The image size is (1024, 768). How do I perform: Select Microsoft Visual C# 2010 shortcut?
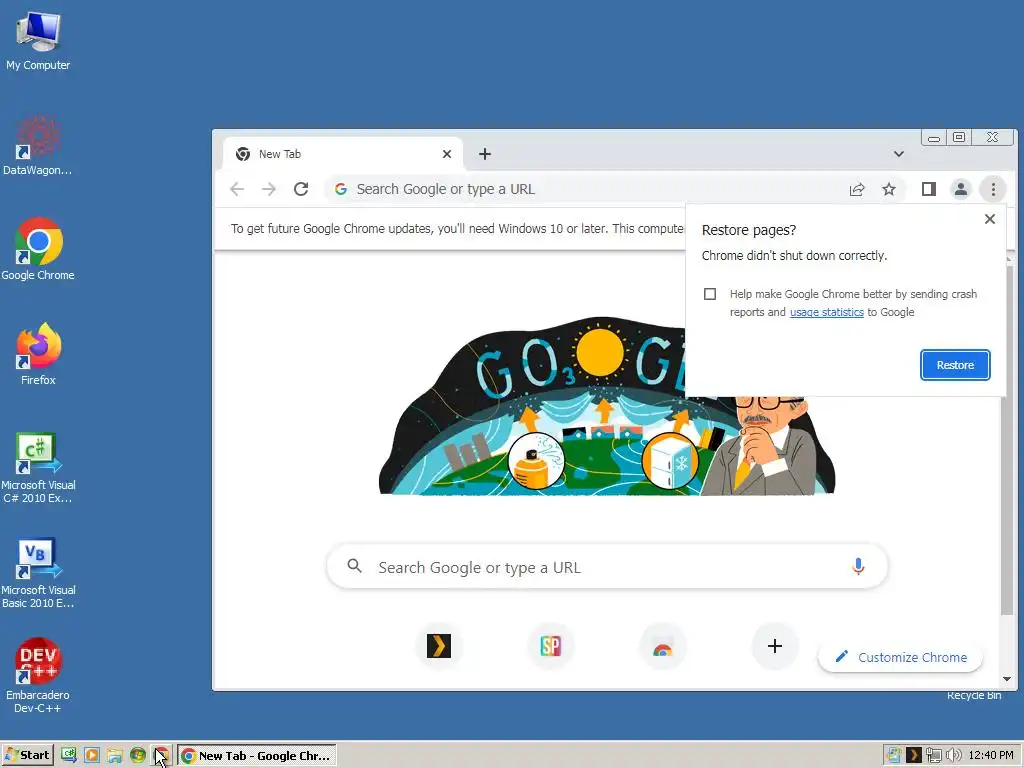pyautogui.click(x=38, y=468)
